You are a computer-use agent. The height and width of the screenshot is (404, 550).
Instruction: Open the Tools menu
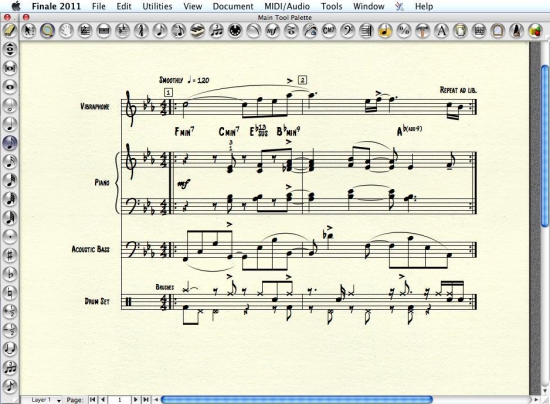[331, 6]
